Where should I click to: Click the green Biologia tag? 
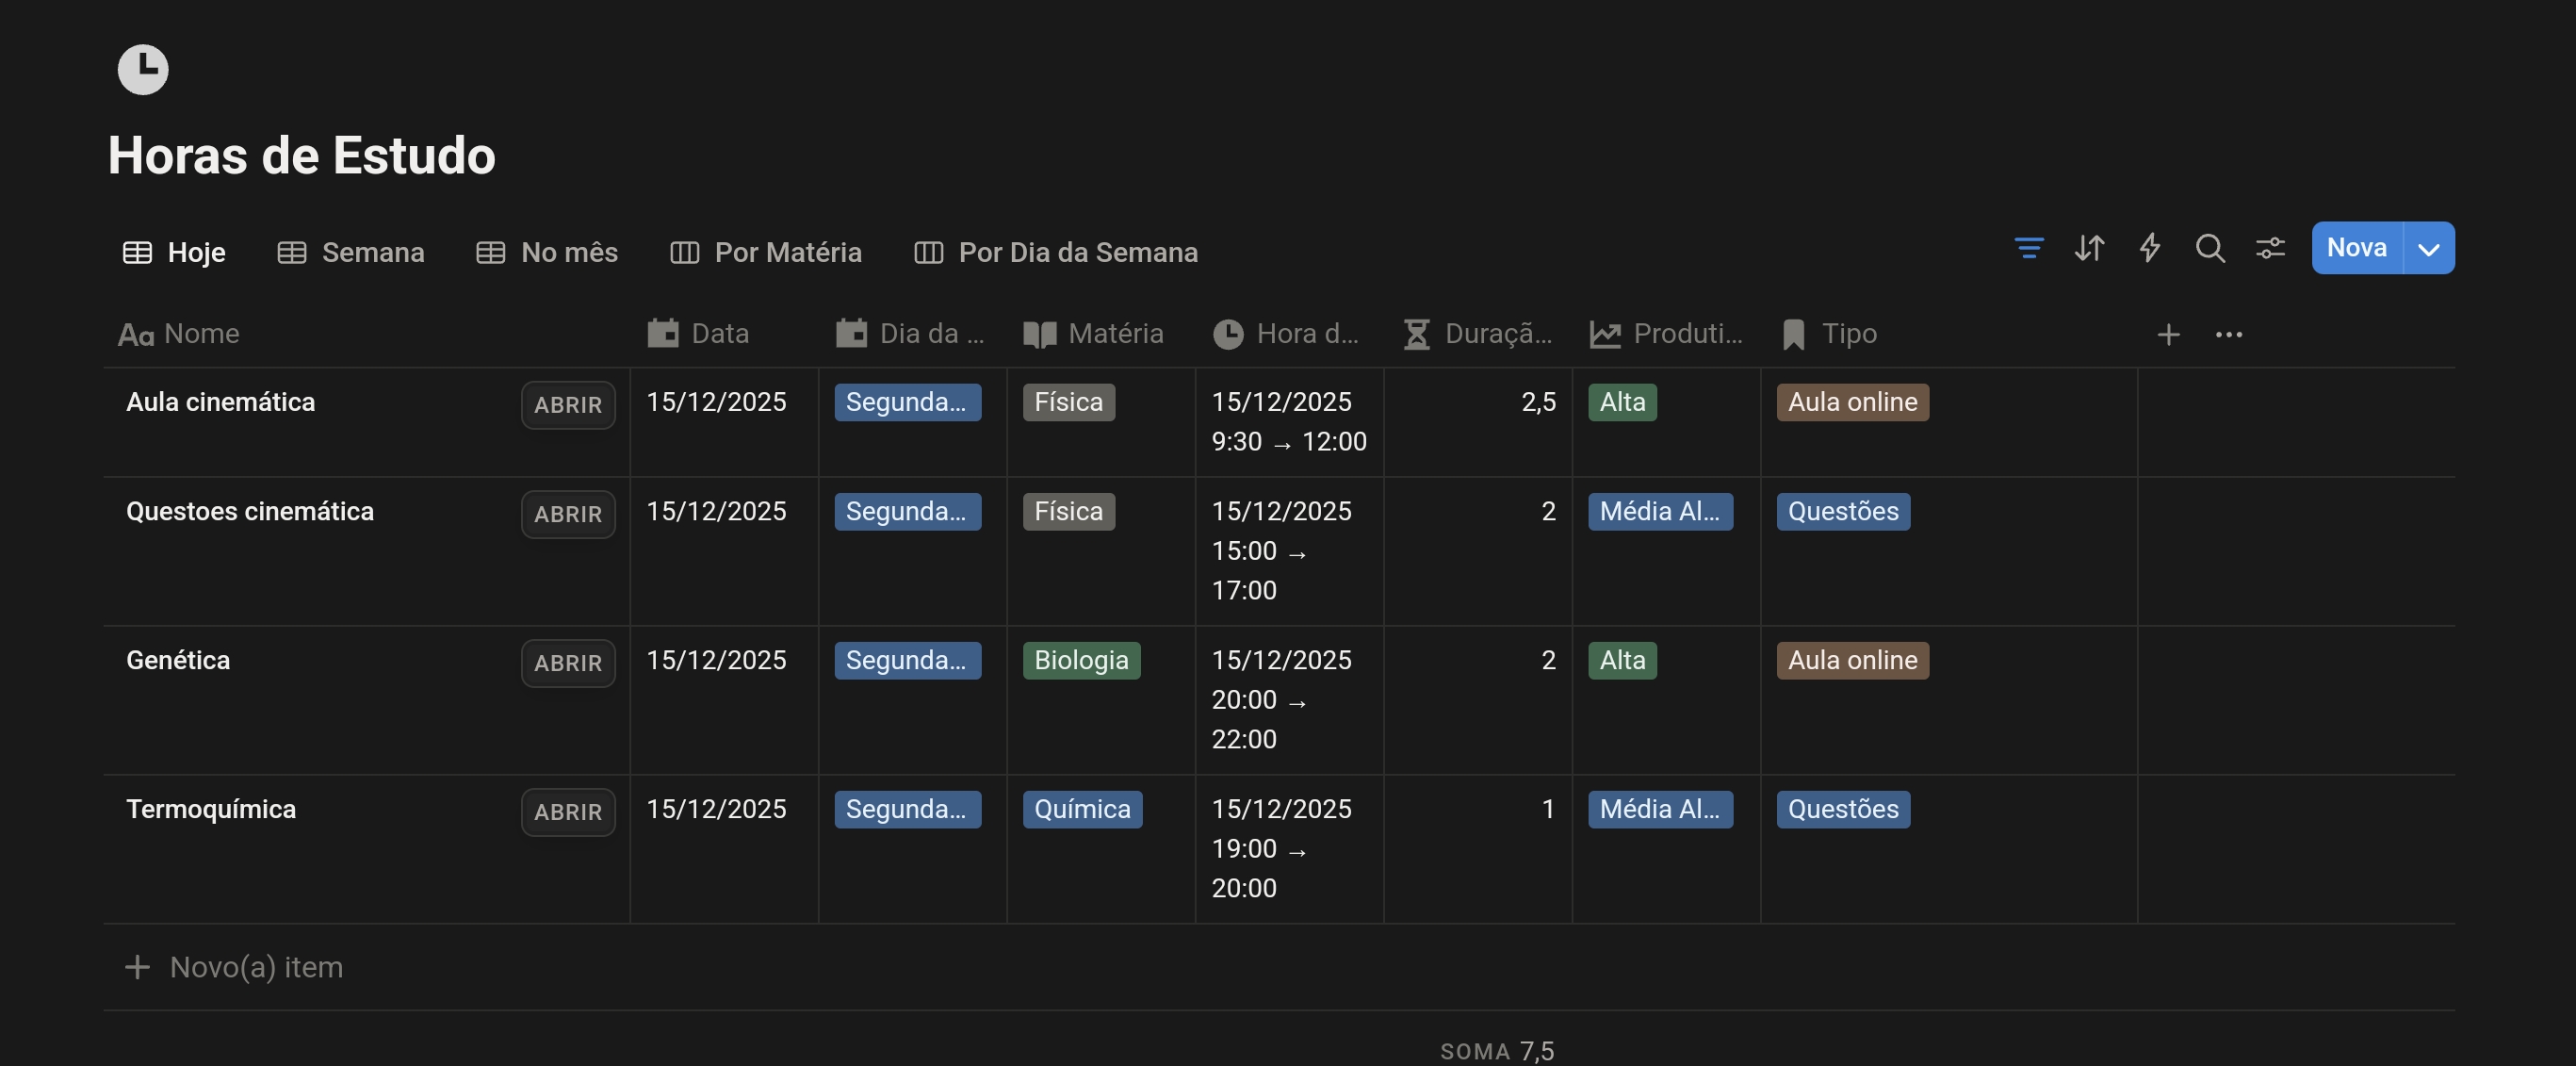pyautogui.click(x=1080, y=661)
